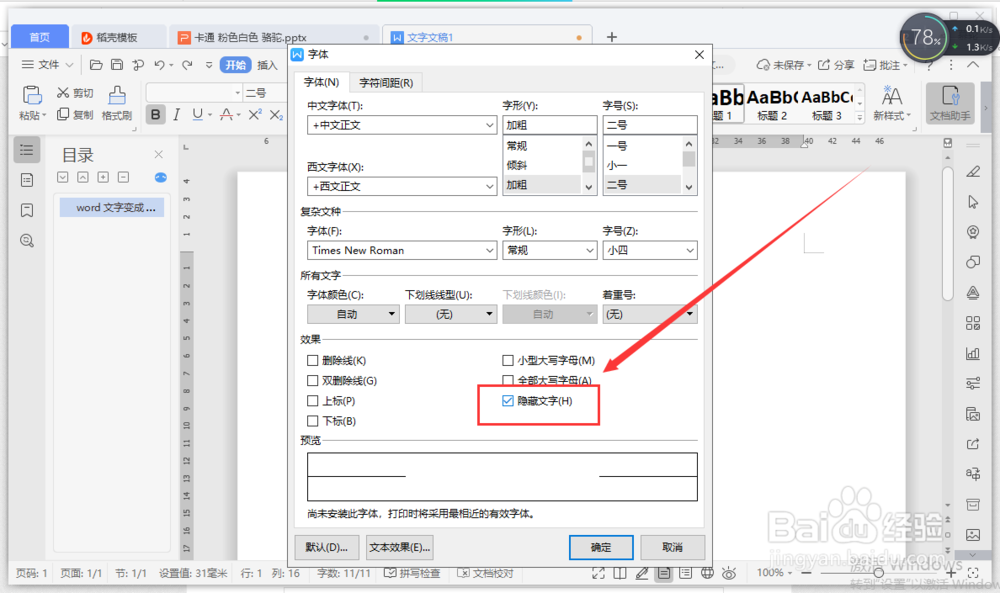This screenshot has width=1000, height=593.
Task: Uncheck the 隐藏文字 hidden text option
Action: pos(508,401)
